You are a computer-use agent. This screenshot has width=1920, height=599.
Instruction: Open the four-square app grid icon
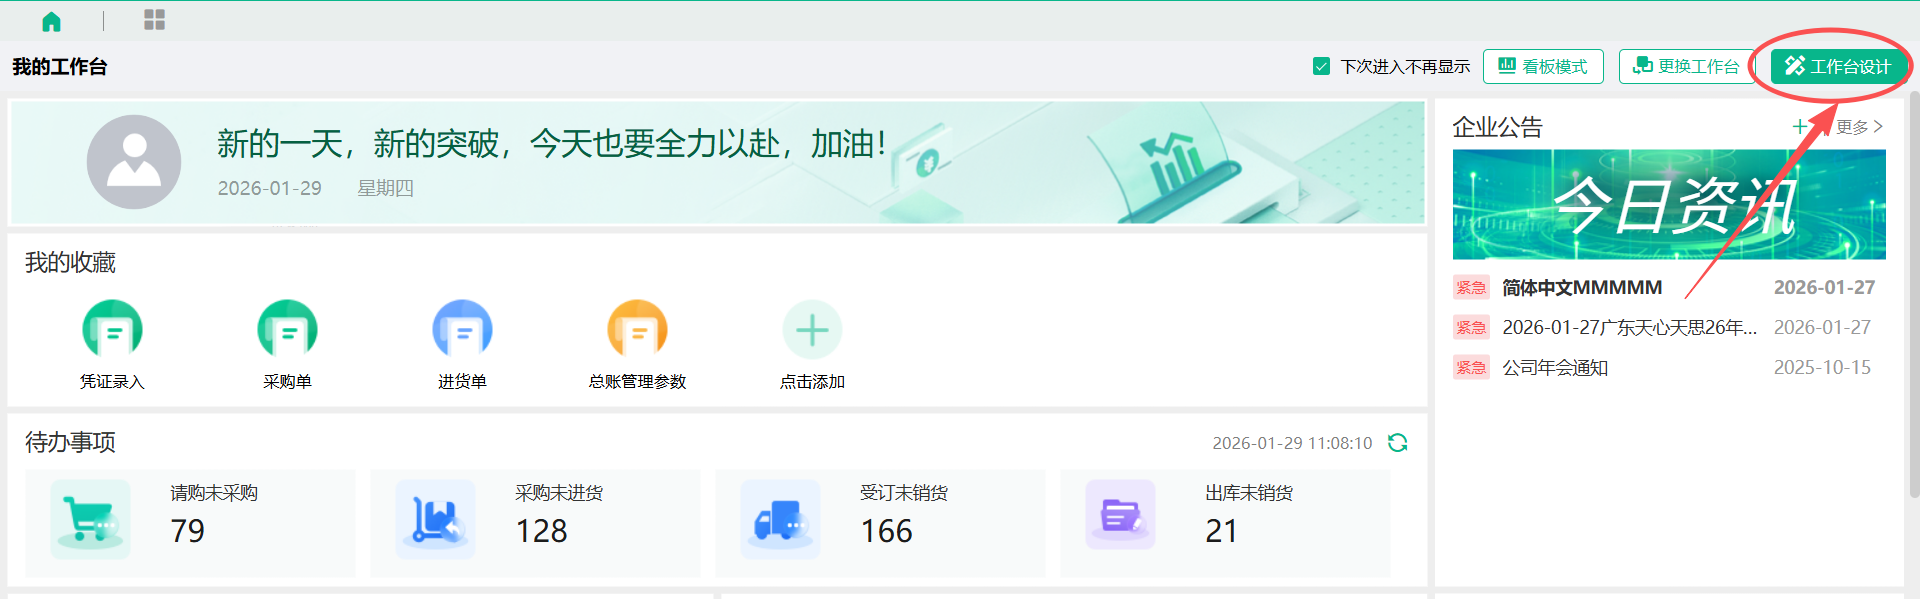click(x=154, y=20)
